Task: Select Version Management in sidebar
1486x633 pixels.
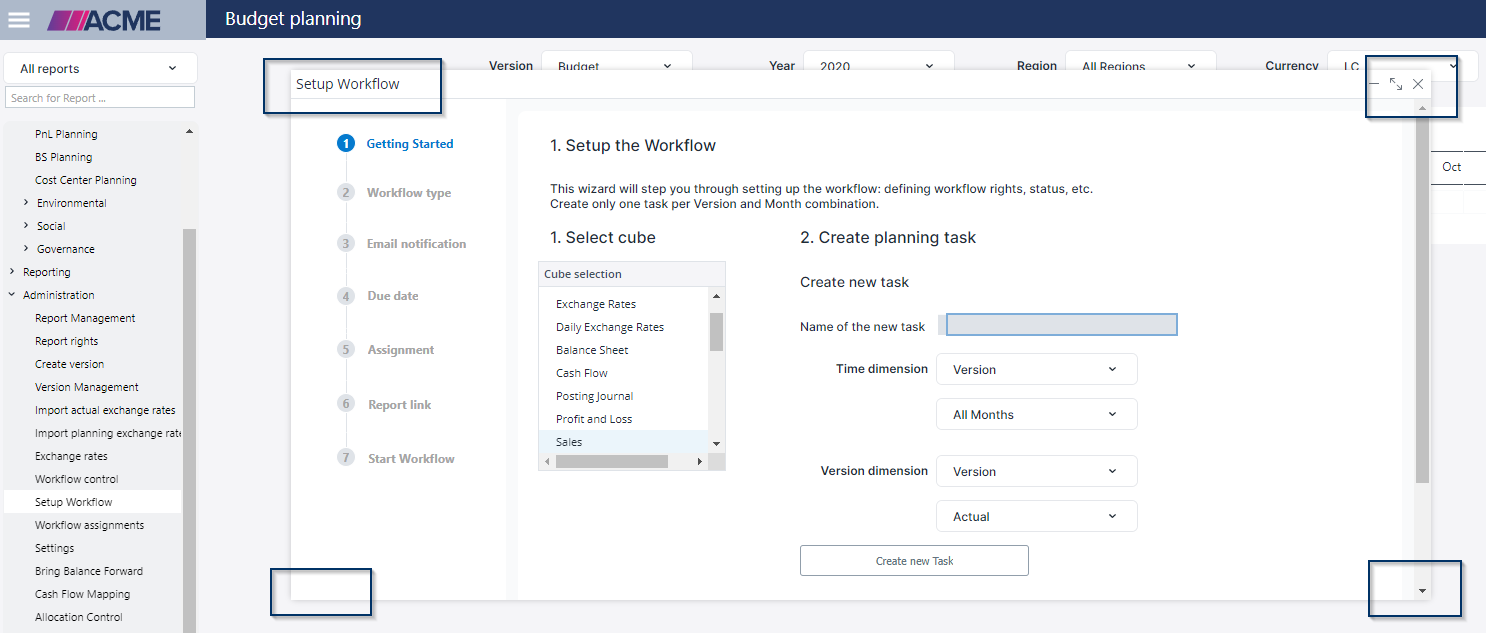Action: [86, 387]
